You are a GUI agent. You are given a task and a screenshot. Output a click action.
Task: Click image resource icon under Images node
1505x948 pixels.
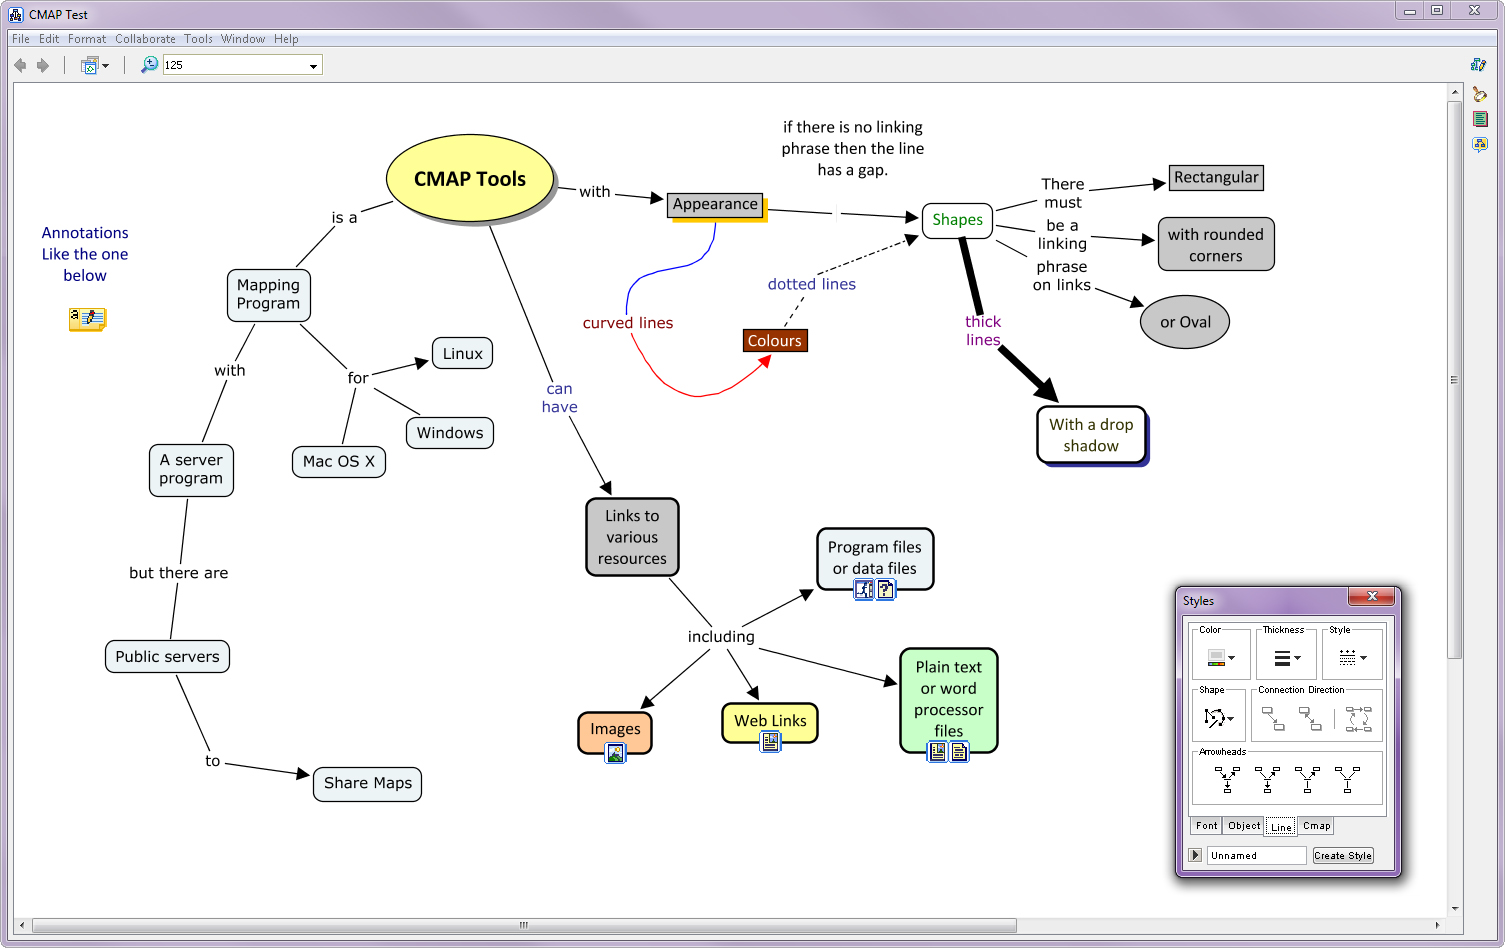(616, 753)
